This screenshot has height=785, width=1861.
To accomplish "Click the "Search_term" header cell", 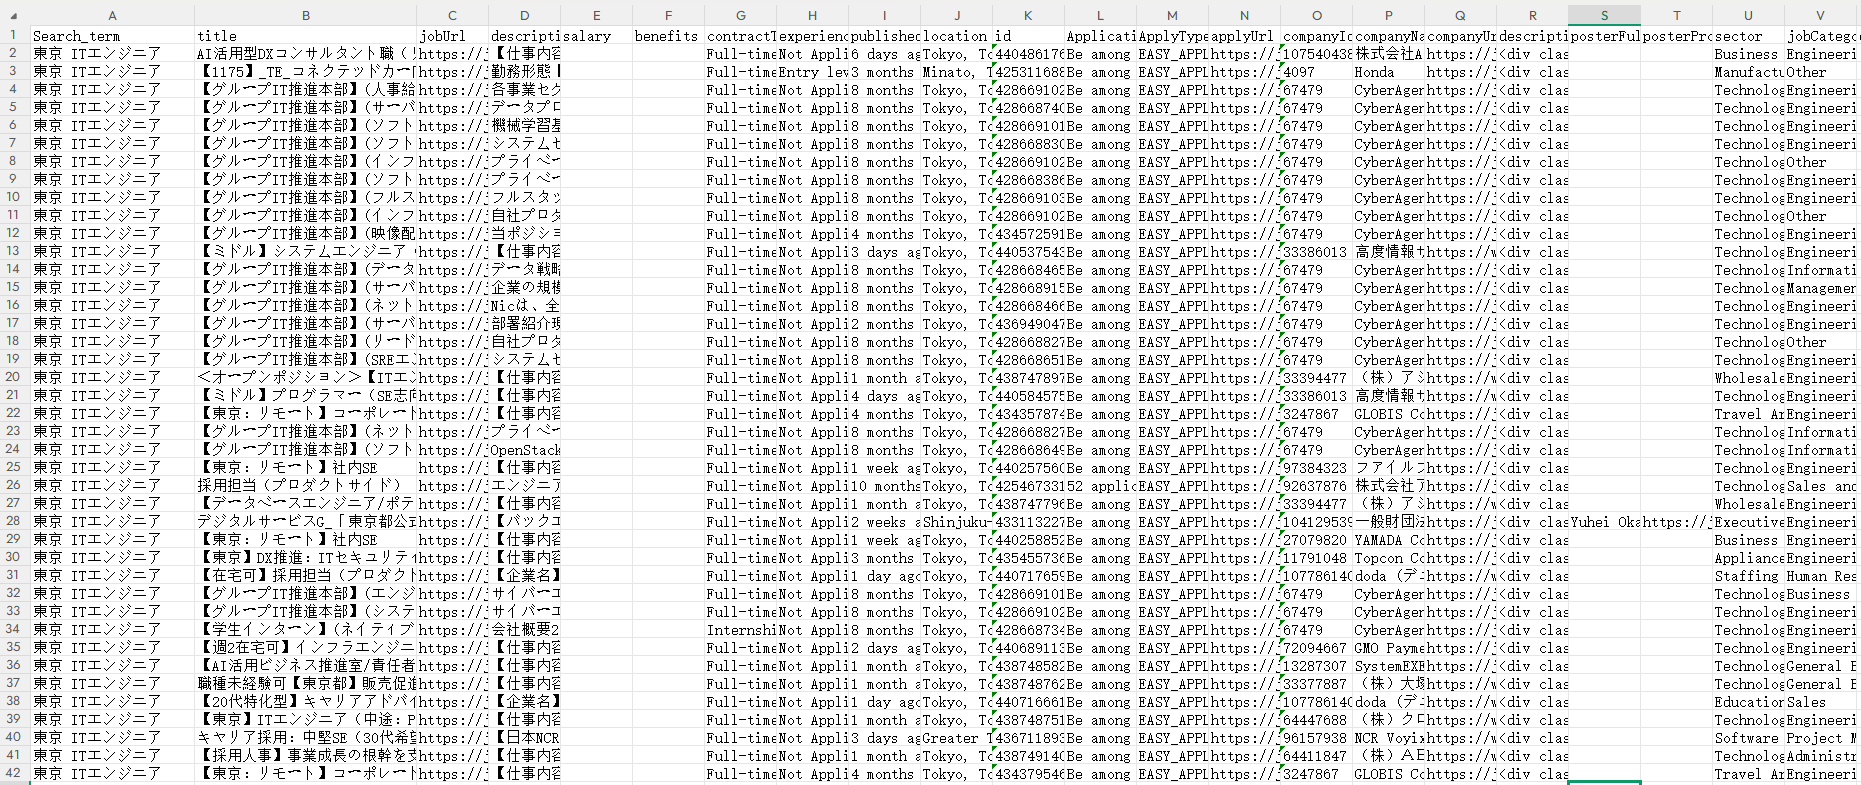I will coord(112,36).
